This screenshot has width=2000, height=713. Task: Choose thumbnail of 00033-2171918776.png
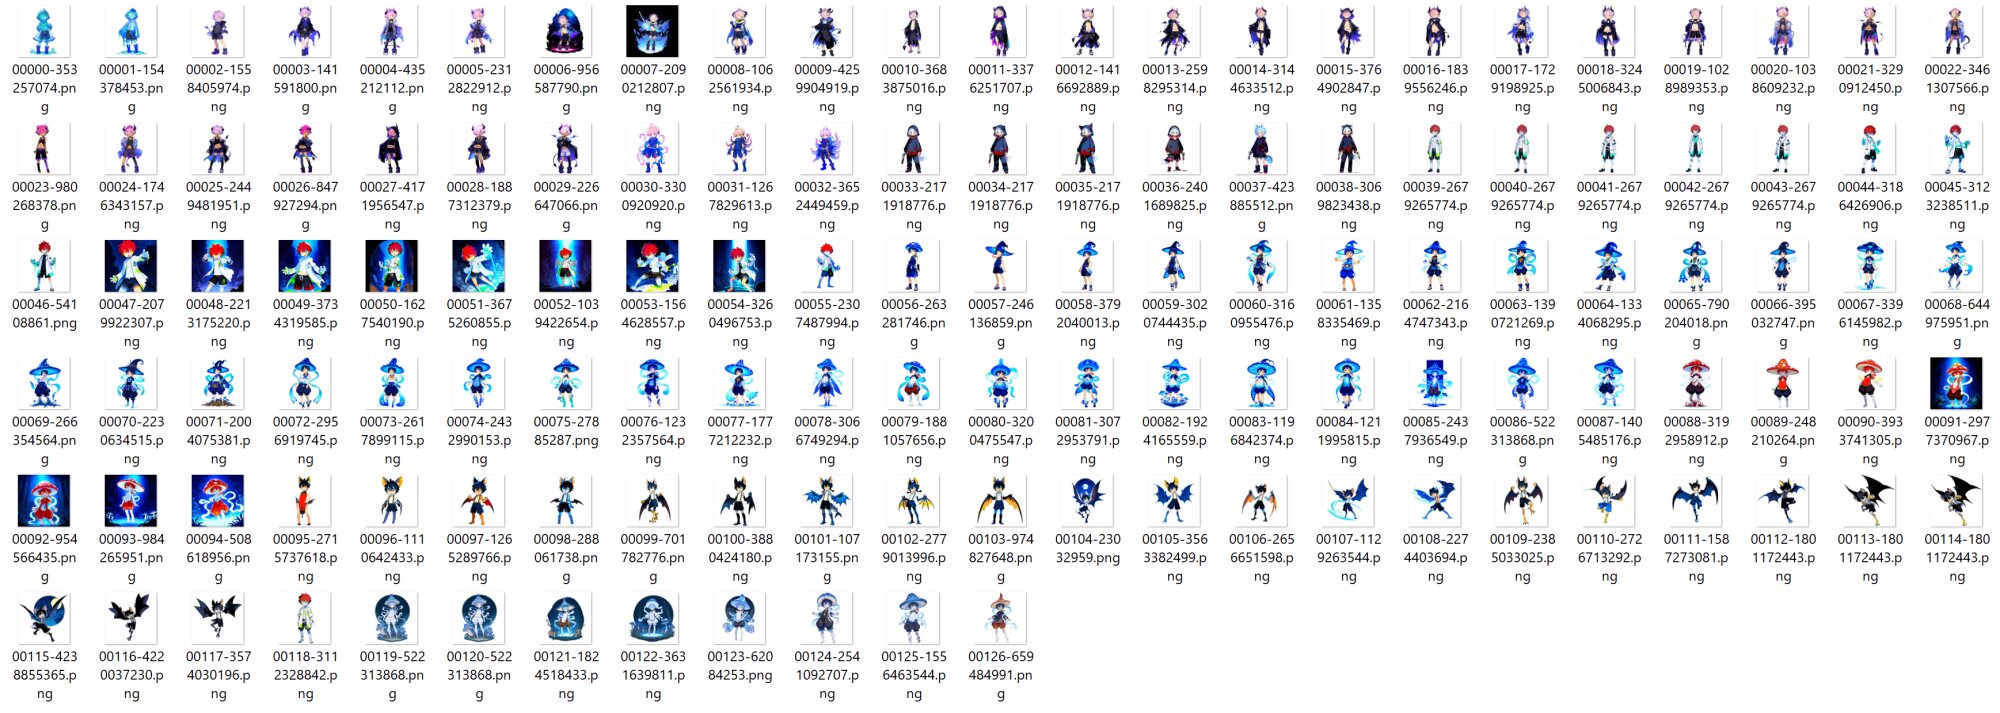pyautogui.click(x=914, y=148)
